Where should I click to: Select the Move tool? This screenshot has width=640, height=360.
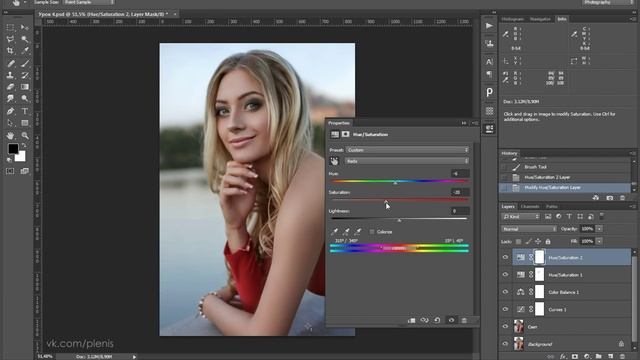point(24,27)
